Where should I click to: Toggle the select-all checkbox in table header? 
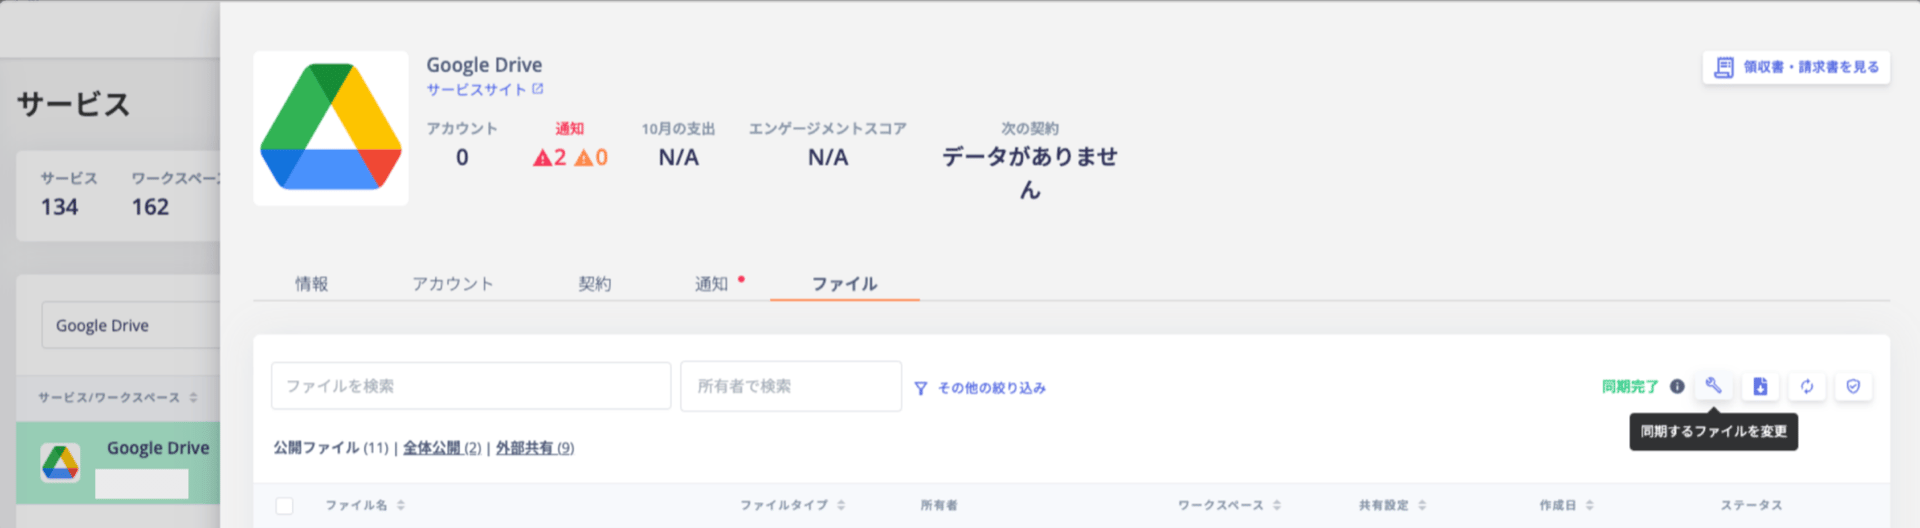click(x=285, y=506)
